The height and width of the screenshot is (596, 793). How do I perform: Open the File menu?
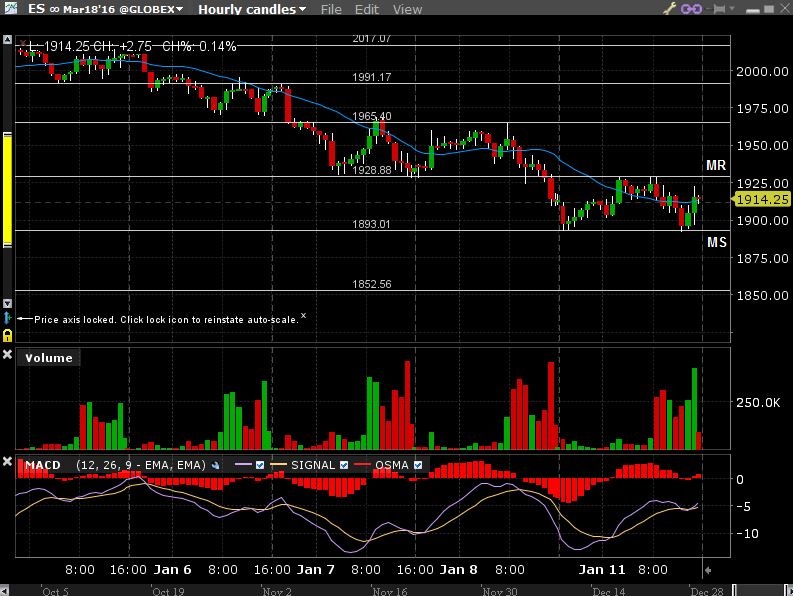pyautogui.click(x=331, y=9)
